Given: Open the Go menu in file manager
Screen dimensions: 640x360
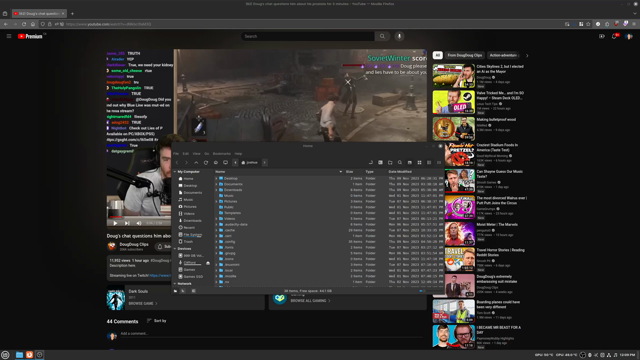Looking at the screenshot, I should [x=207, y=154].
